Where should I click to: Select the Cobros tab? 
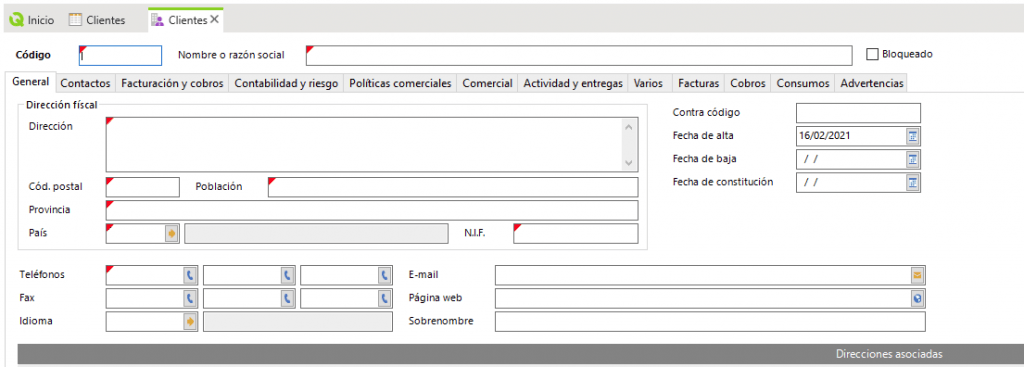tap(748, 84)
